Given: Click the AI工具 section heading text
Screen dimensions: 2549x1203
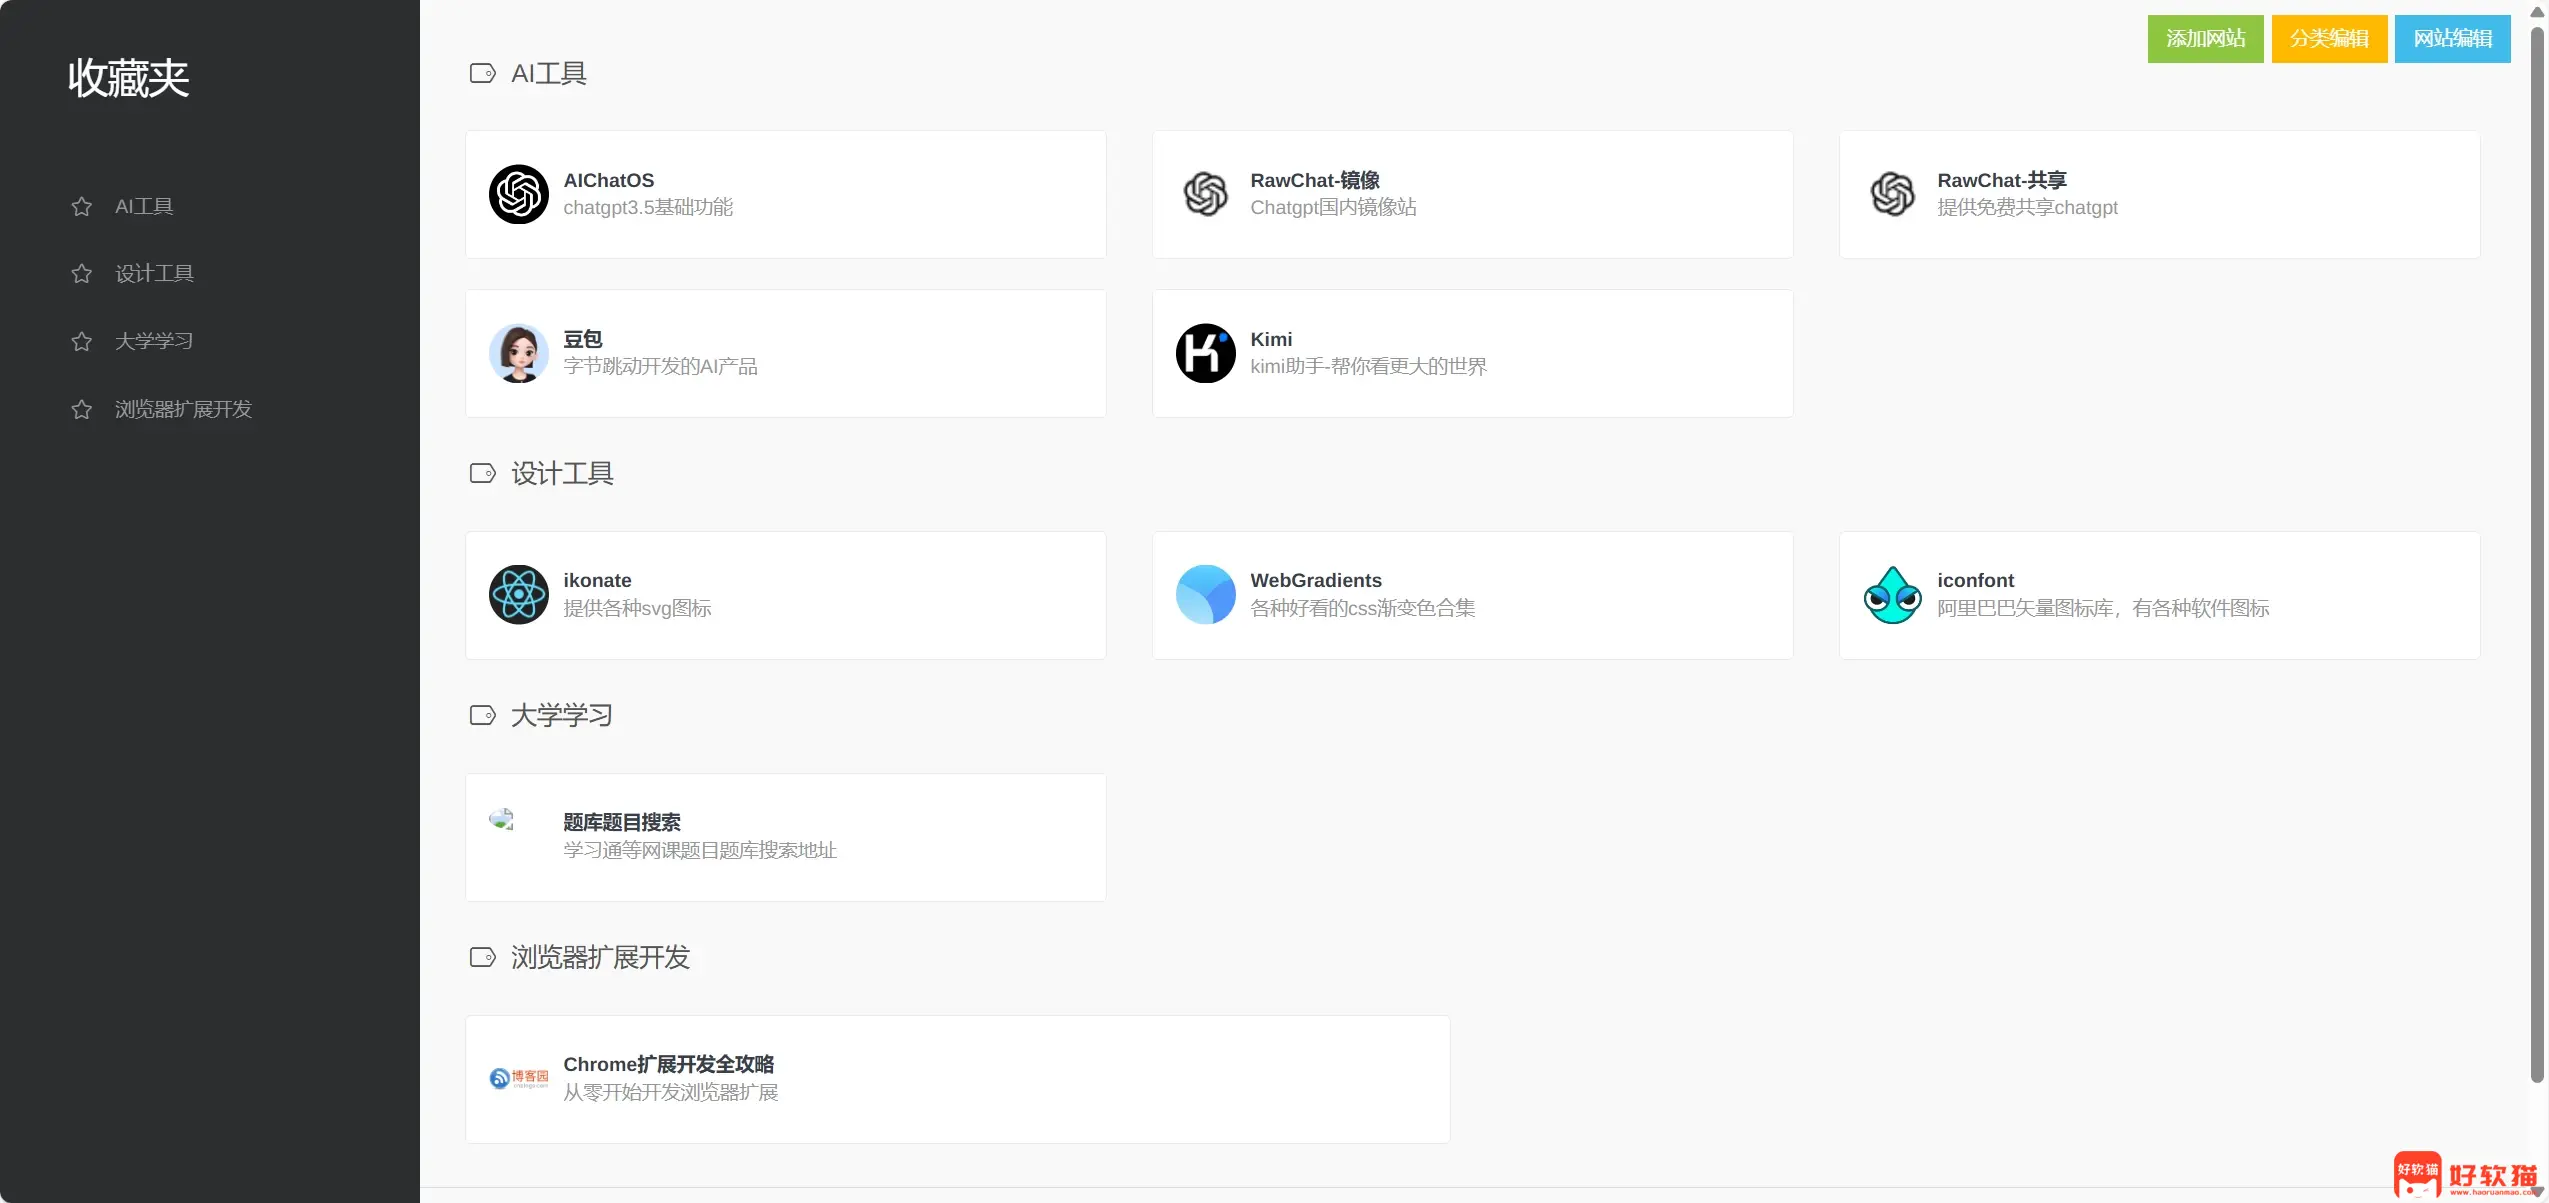Looking at the screenshot, I should pos(549,73).
